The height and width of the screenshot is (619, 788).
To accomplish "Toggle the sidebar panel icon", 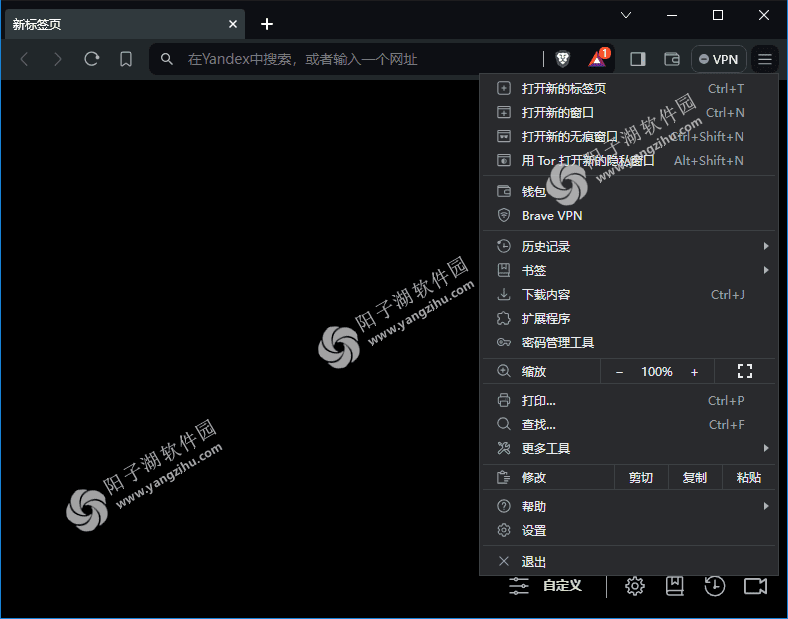I will point(637,59).
